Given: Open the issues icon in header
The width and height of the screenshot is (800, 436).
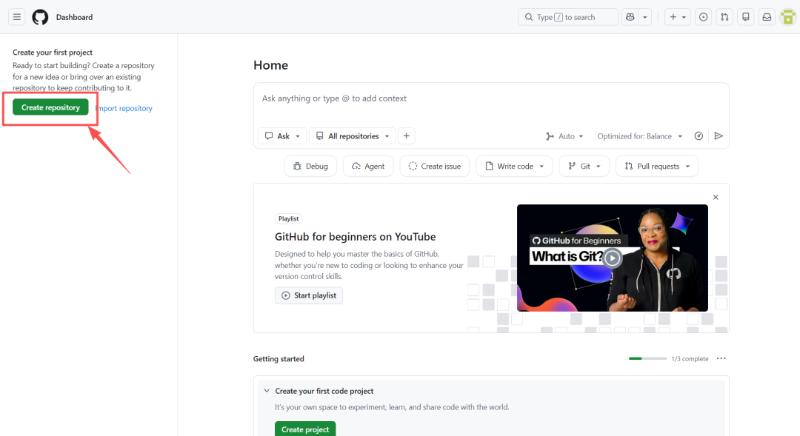Looking at the screenshot, I should pyautogui.click(x=703, y=17).
